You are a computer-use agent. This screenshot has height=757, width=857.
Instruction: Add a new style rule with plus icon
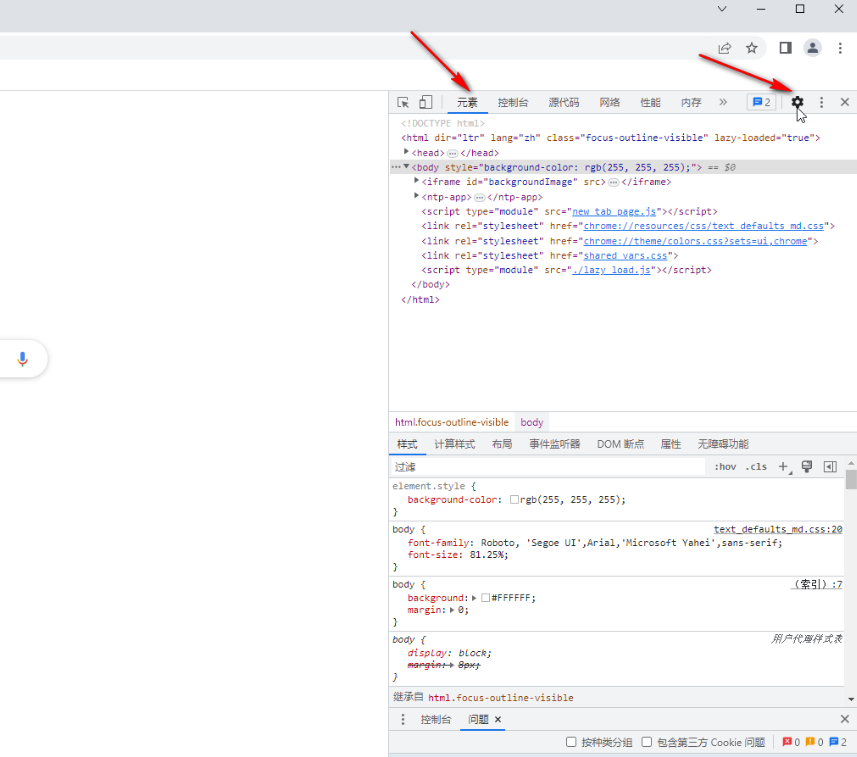click(784, 467)
